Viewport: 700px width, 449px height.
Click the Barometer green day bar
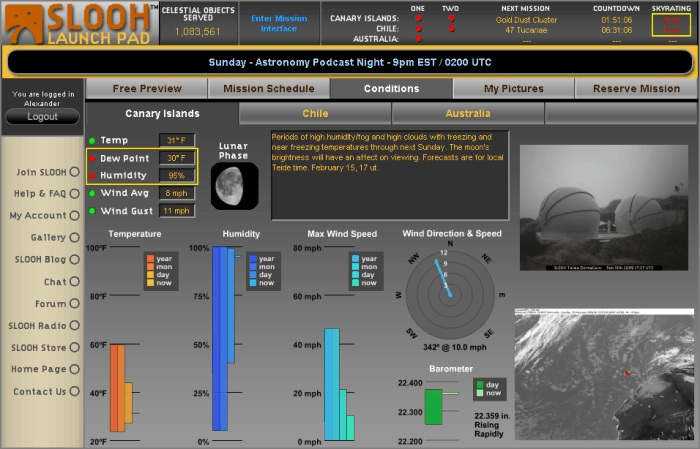(x=433, y=407)
